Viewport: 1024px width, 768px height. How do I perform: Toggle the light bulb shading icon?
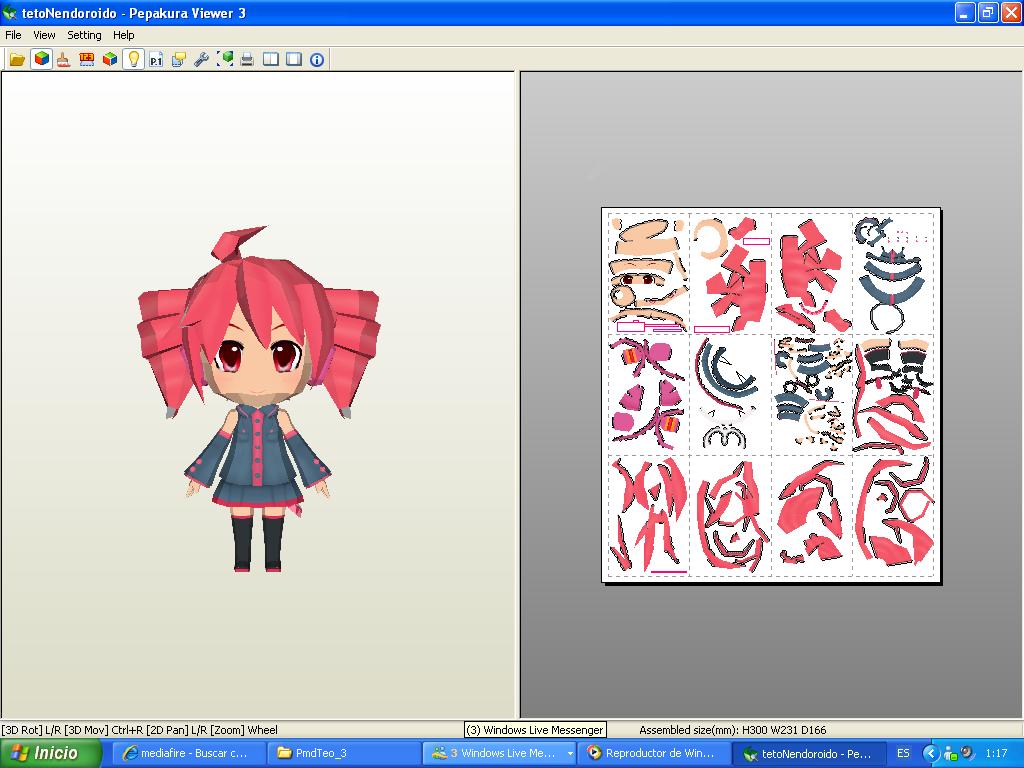point(132,59)
